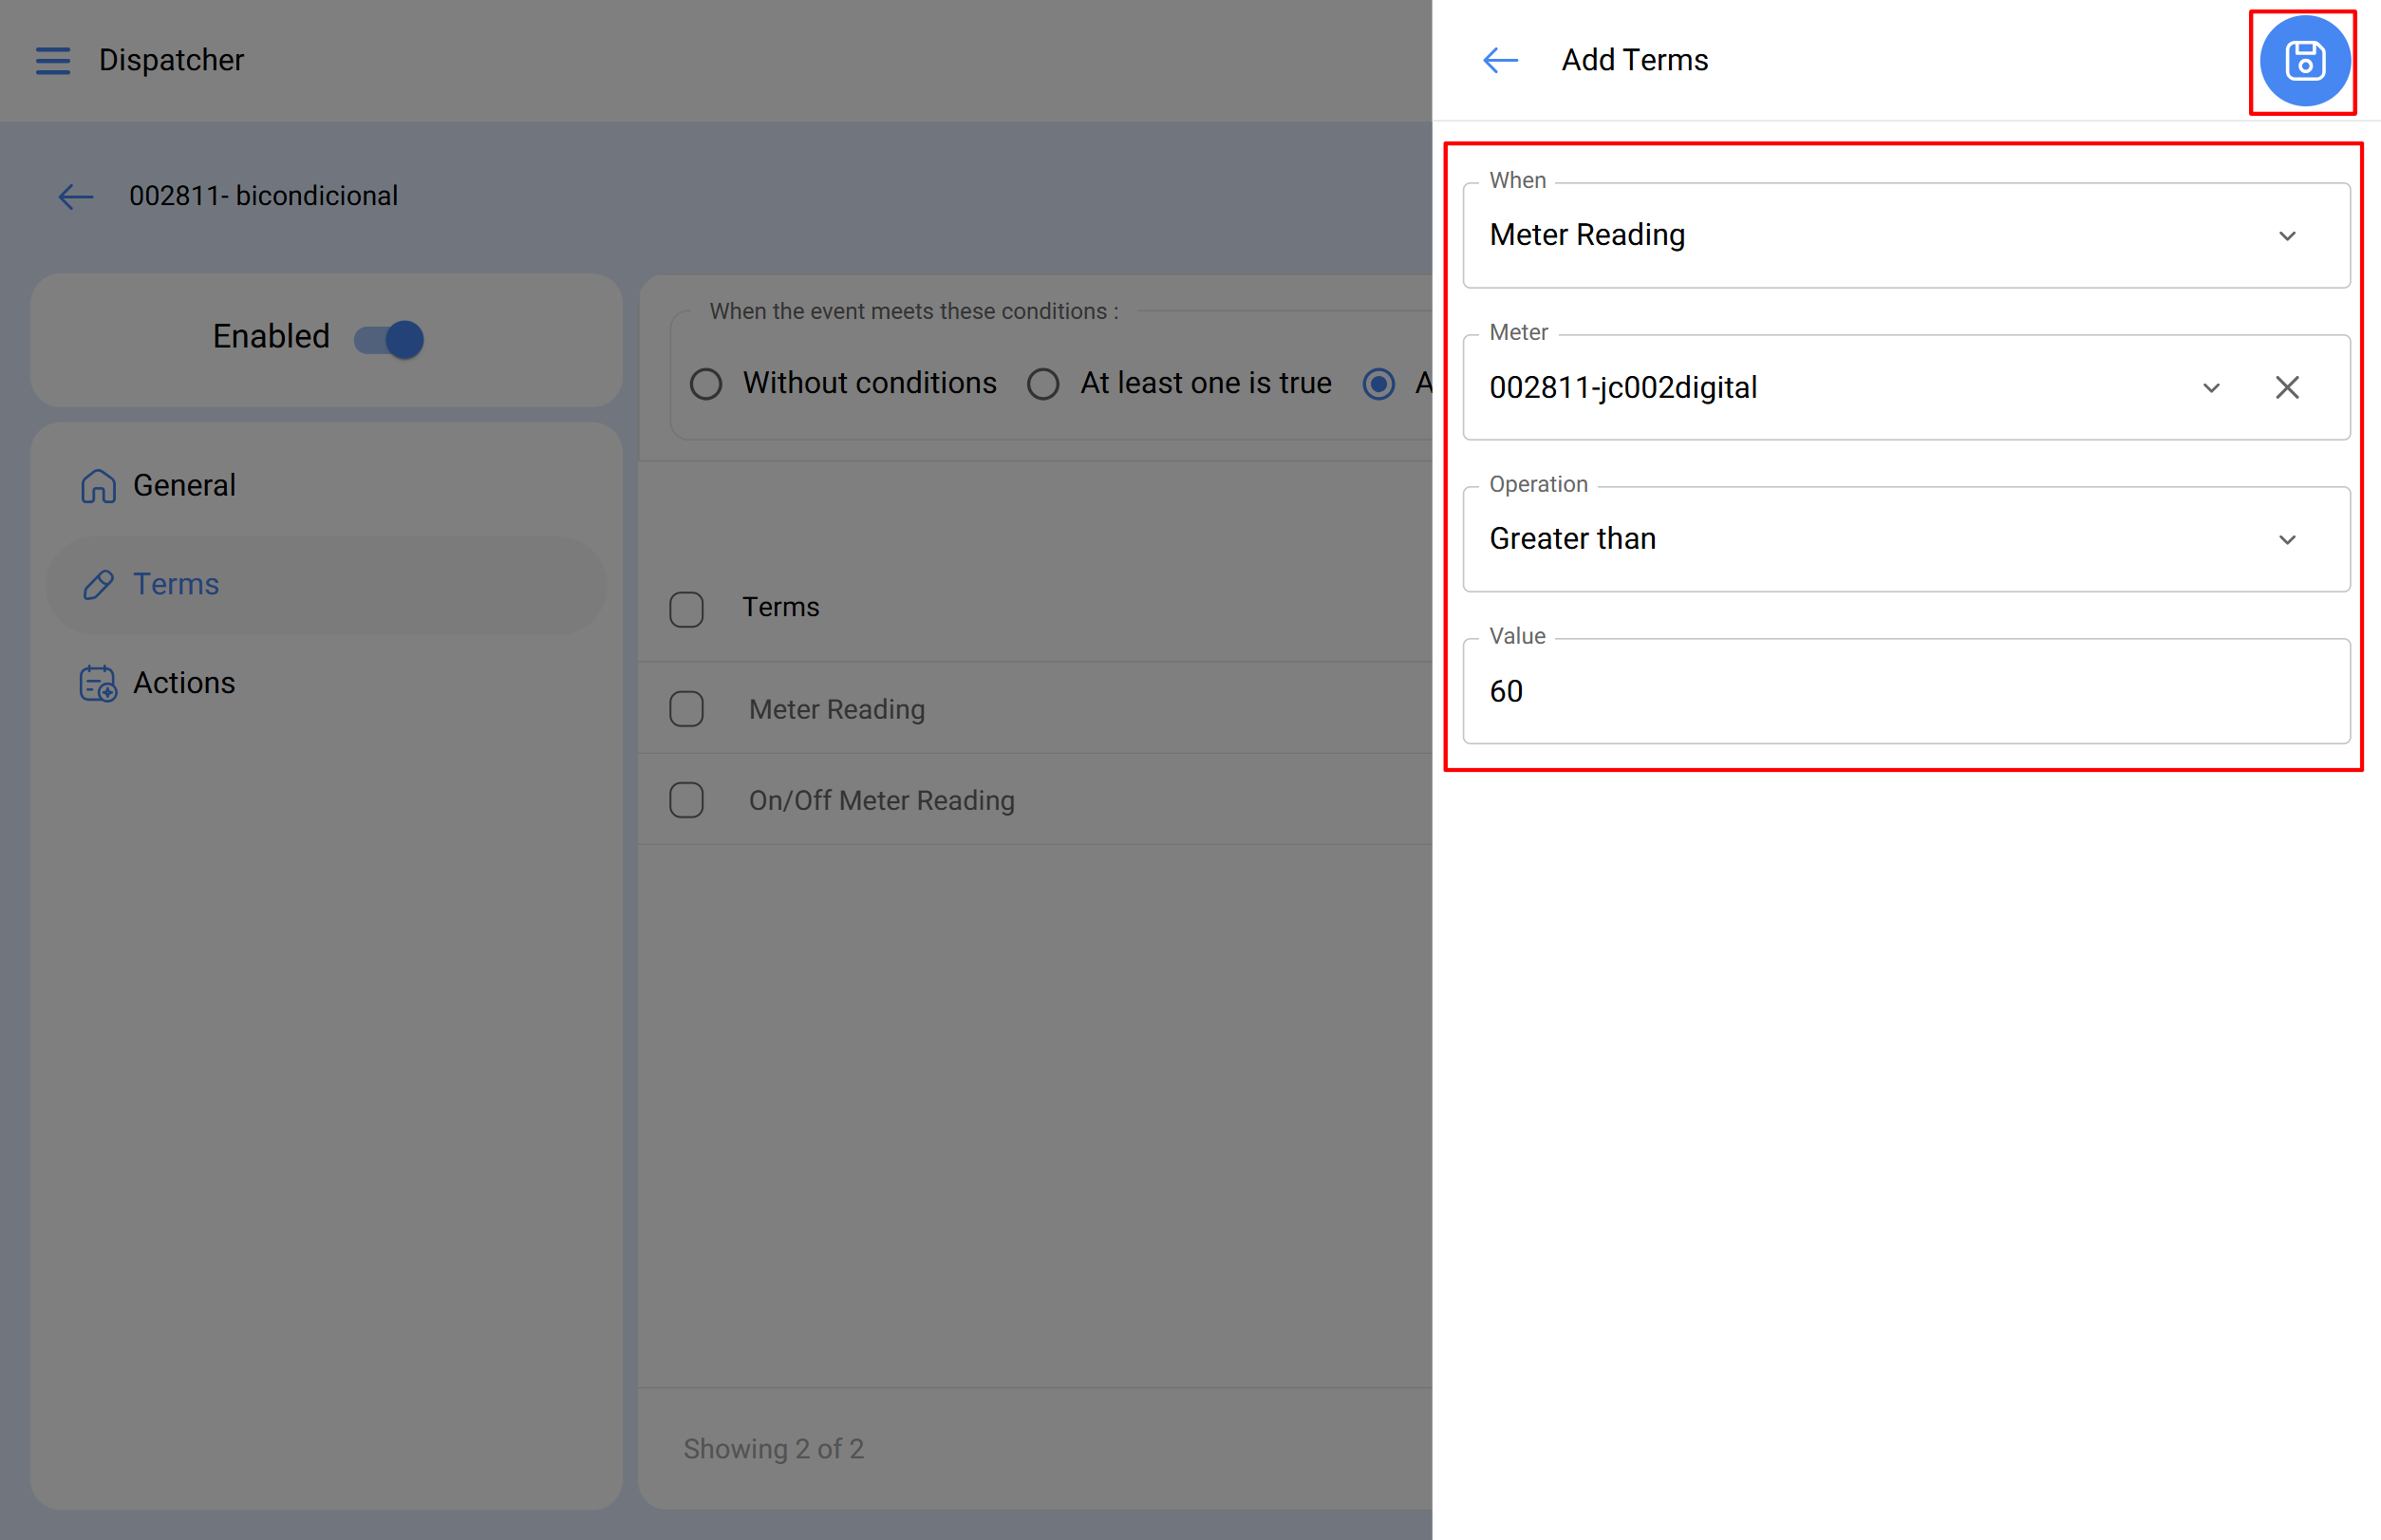Image resolution: width=2381 pixels, height=1540 pixels.
Task: Click the Terms pencil icon
Action: pyautogui.click(x=98, y=585)
